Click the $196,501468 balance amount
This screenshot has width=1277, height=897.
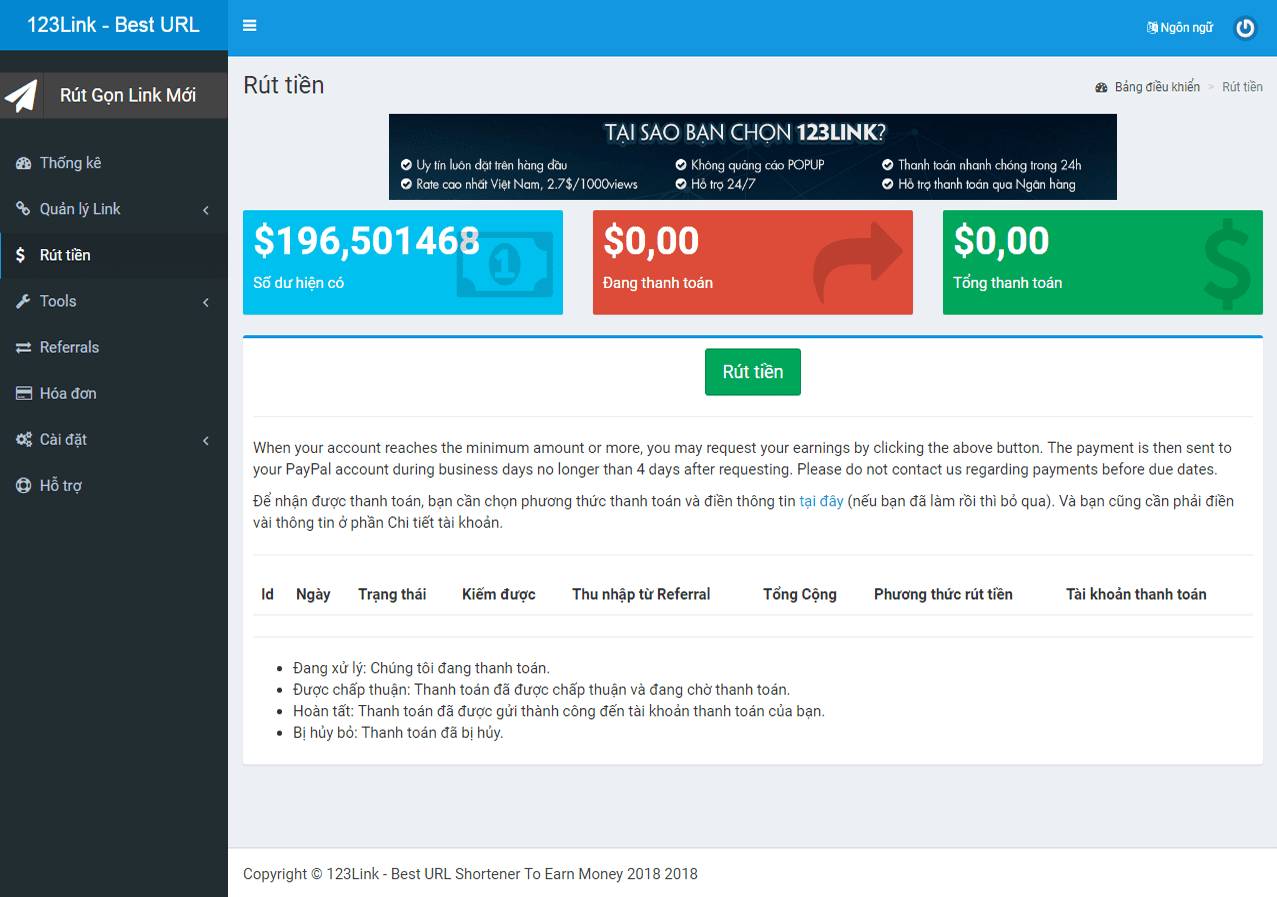coord(367,241)
